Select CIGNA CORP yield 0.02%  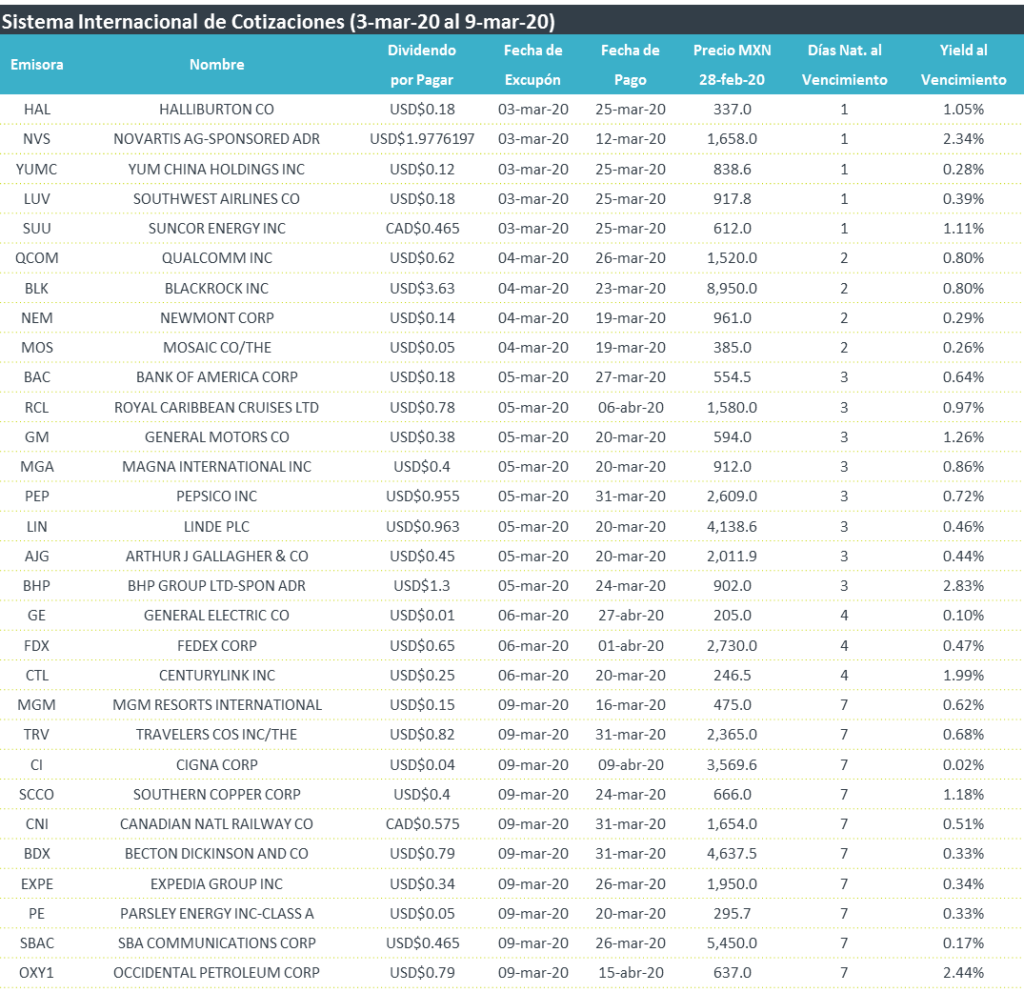(x=963, y=764)
